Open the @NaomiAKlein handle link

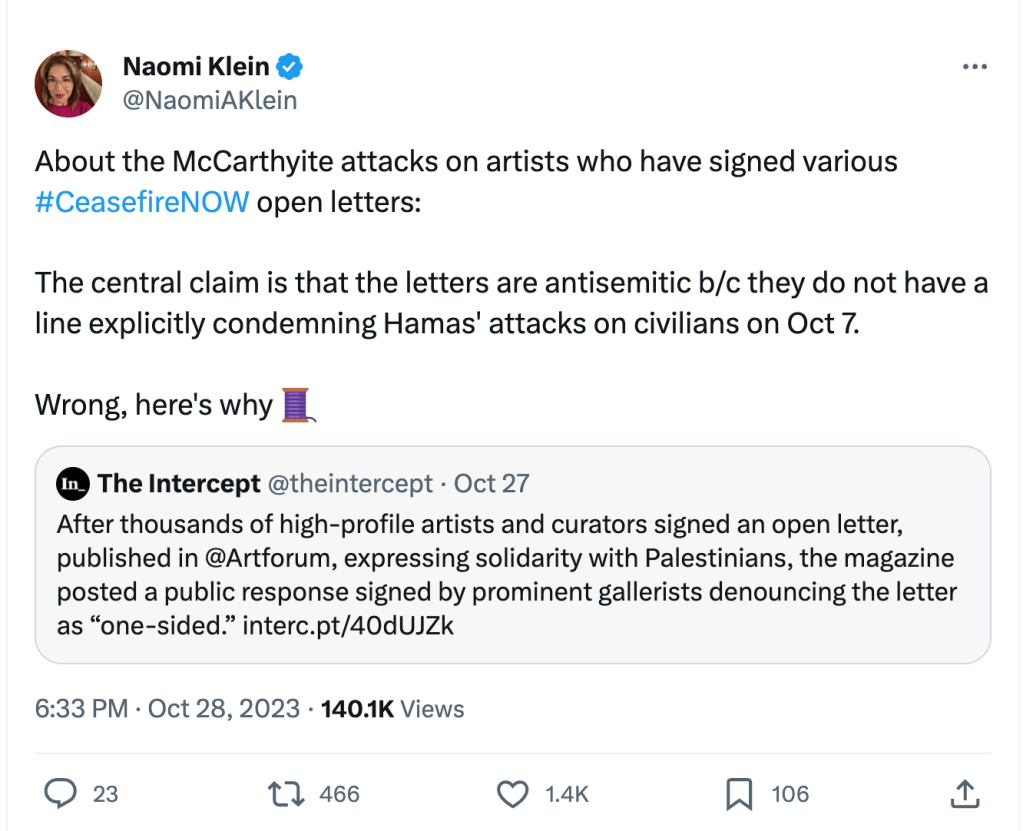210,100
